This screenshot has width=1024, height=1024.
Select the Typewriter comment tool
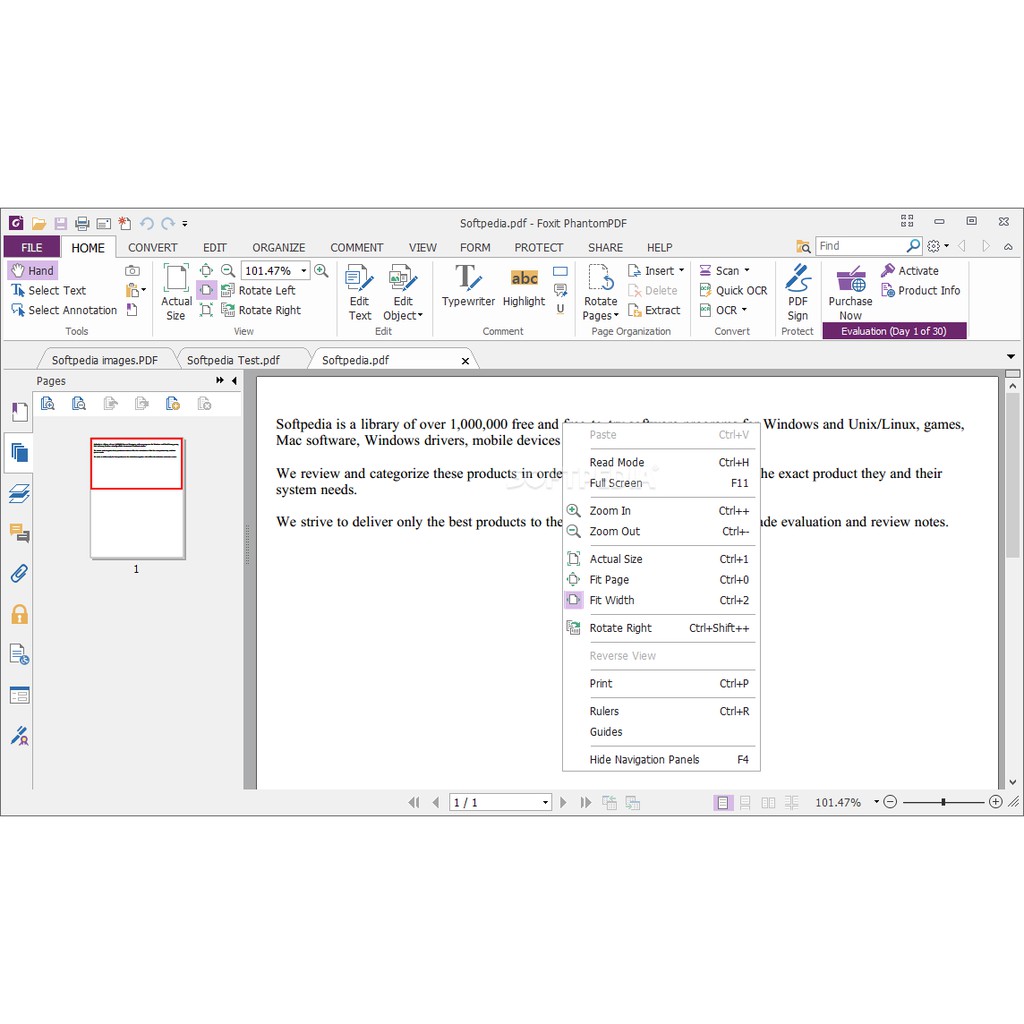pos(468,286)
